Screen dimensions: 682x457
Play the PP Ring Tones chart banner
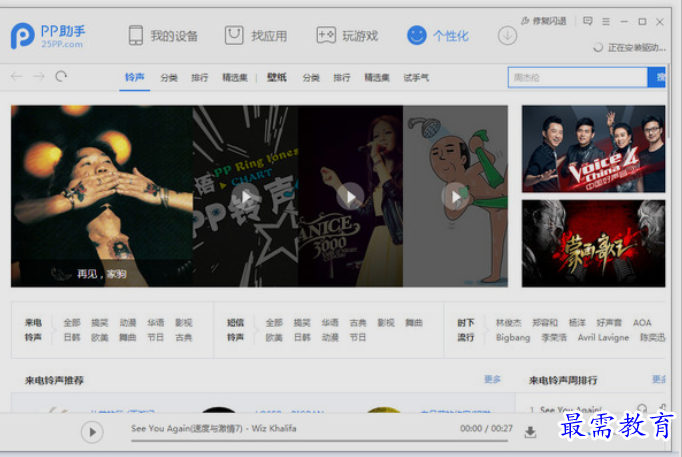coord(245,197)
